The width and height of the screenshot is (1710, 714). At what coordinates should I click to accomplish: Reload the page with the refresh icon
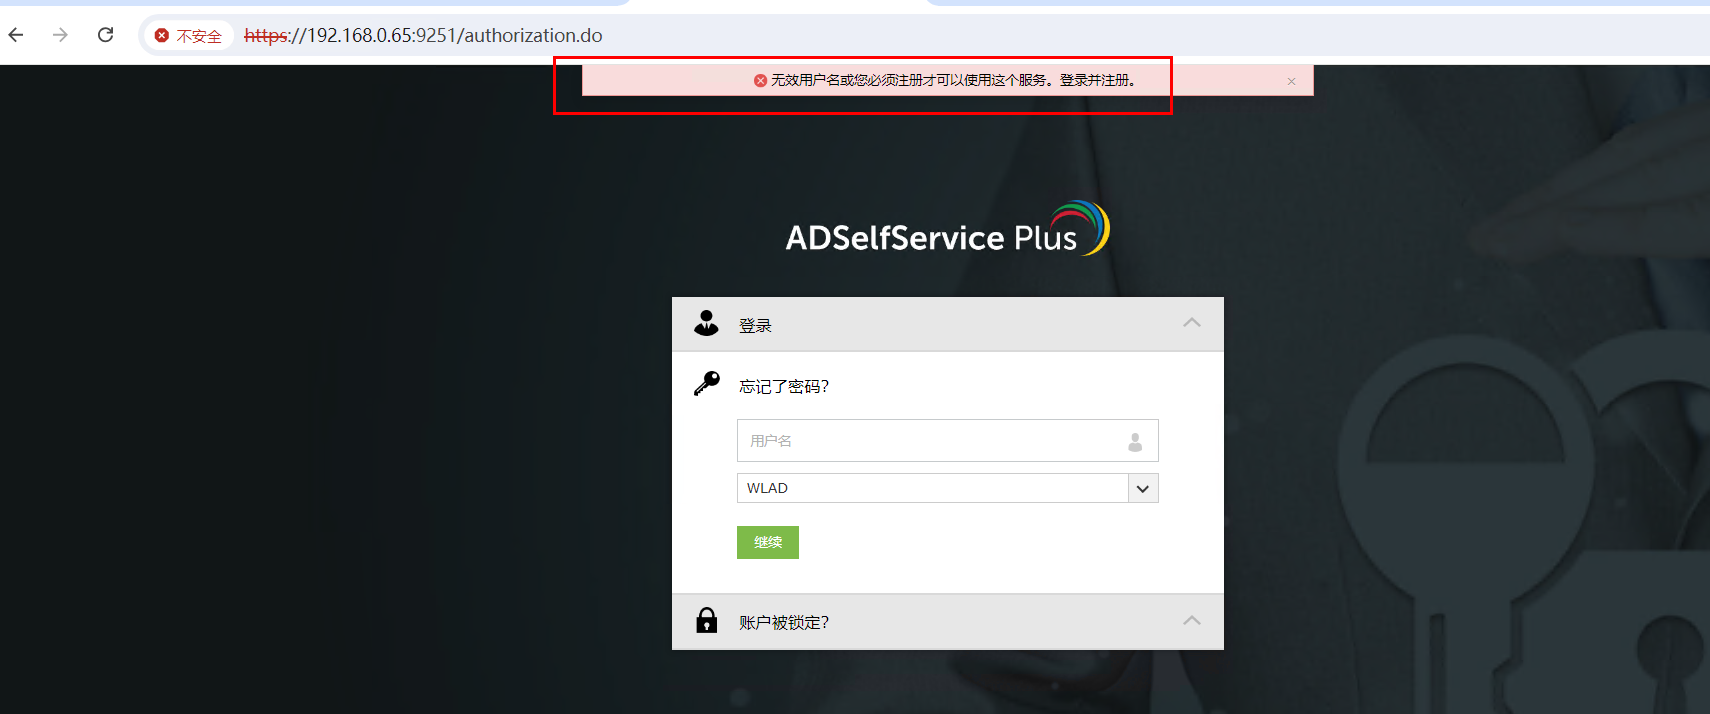tap(105, 35)
